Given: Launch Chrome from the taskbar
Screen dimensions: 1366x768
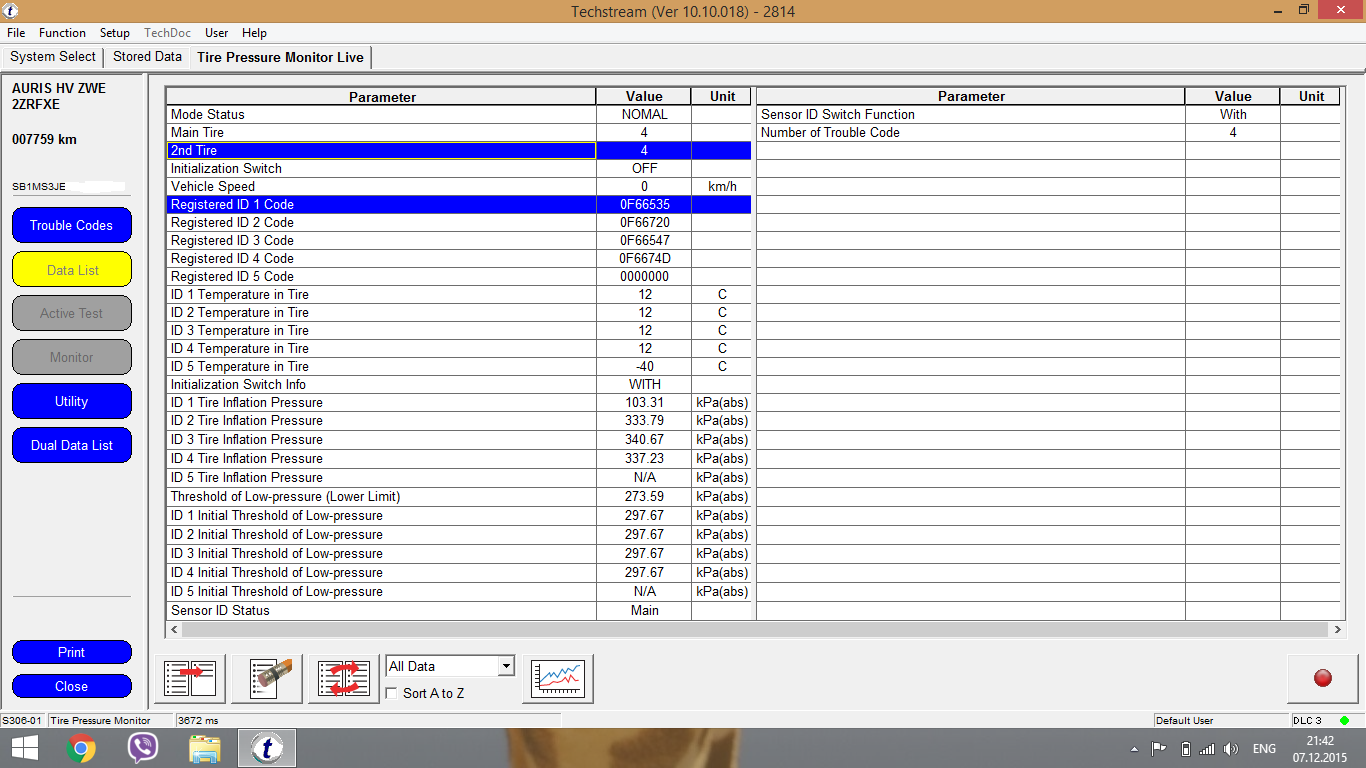Looking at the screenshot, I should (81, 747).
